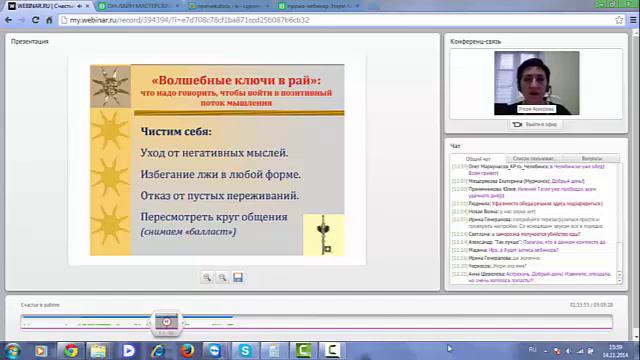
Task: Open the browser home page
Action: click(x=49, y=20)
